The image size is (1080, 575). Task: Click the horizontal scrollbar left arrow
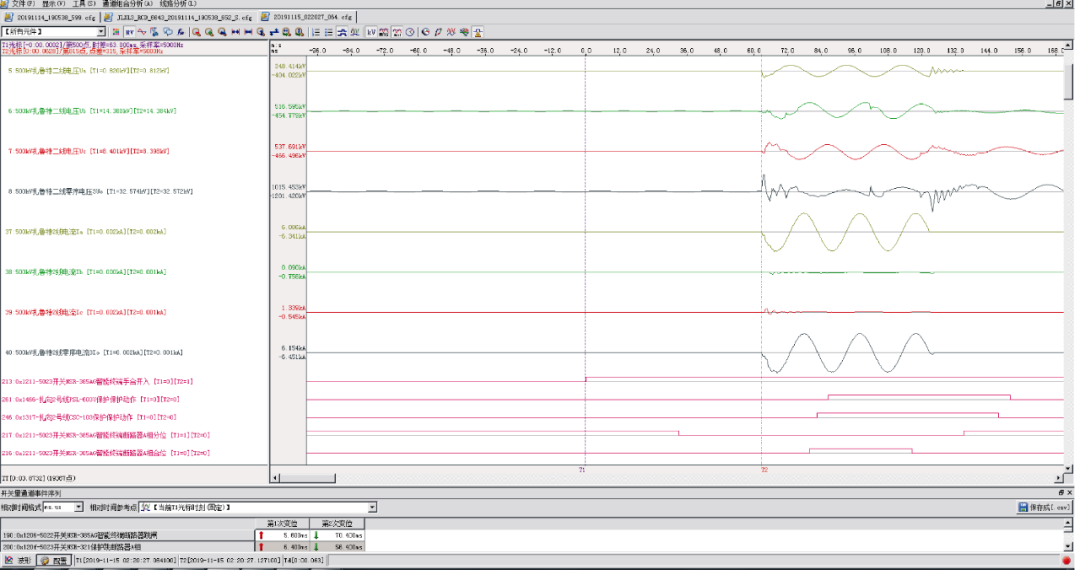point(275,477)
